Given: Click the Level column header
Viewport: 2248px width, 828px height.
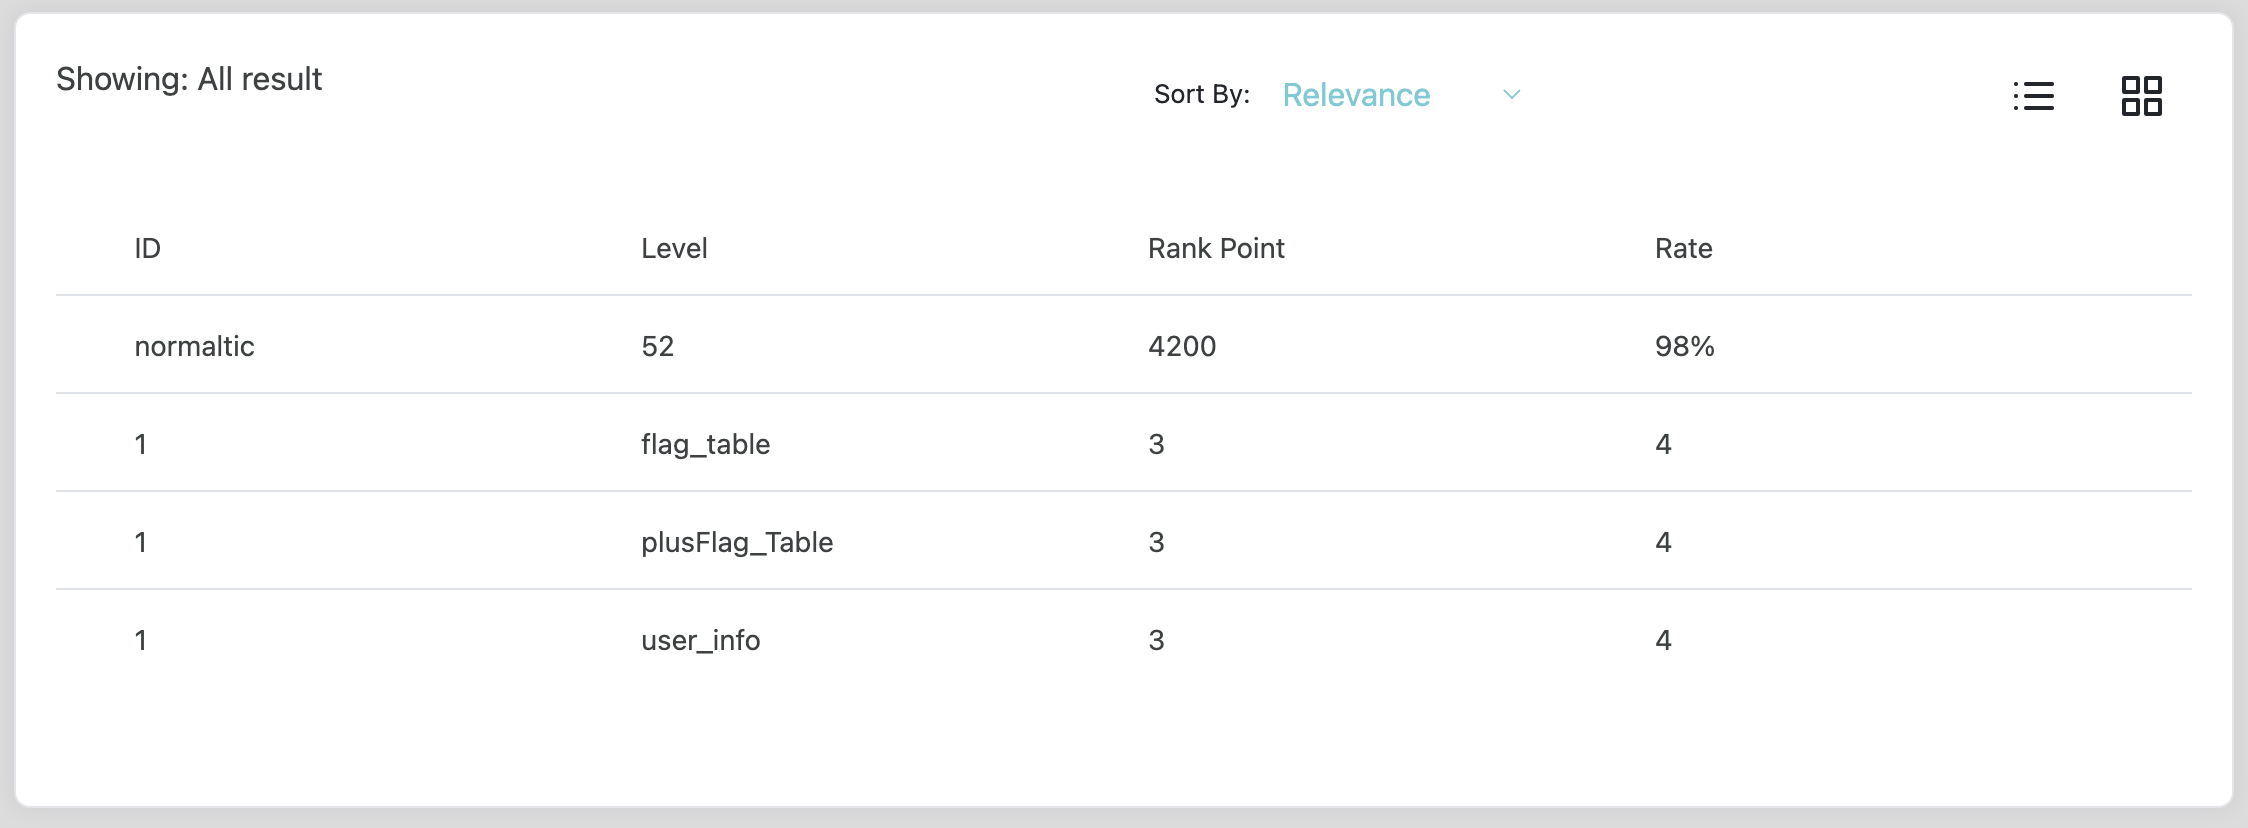Looking at the screenshot, I should [674, 248].
